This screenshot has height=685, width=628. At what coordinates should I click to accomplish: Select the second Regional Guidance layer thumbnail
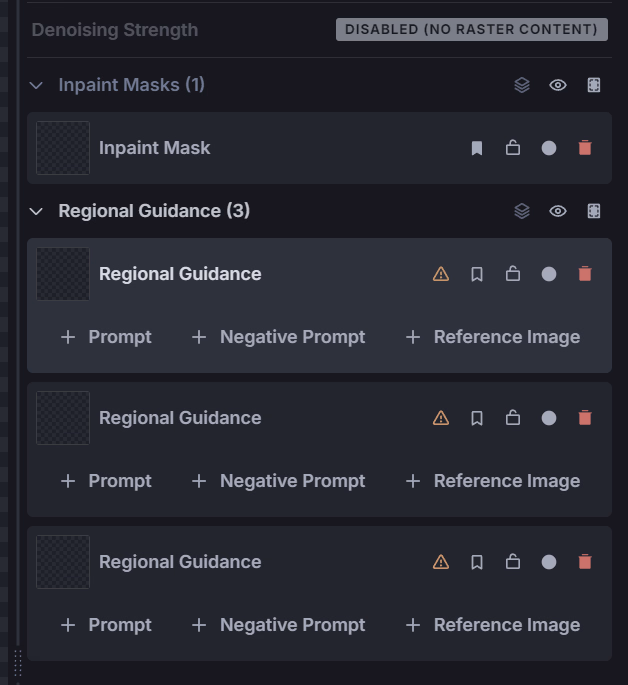point(63,418)
